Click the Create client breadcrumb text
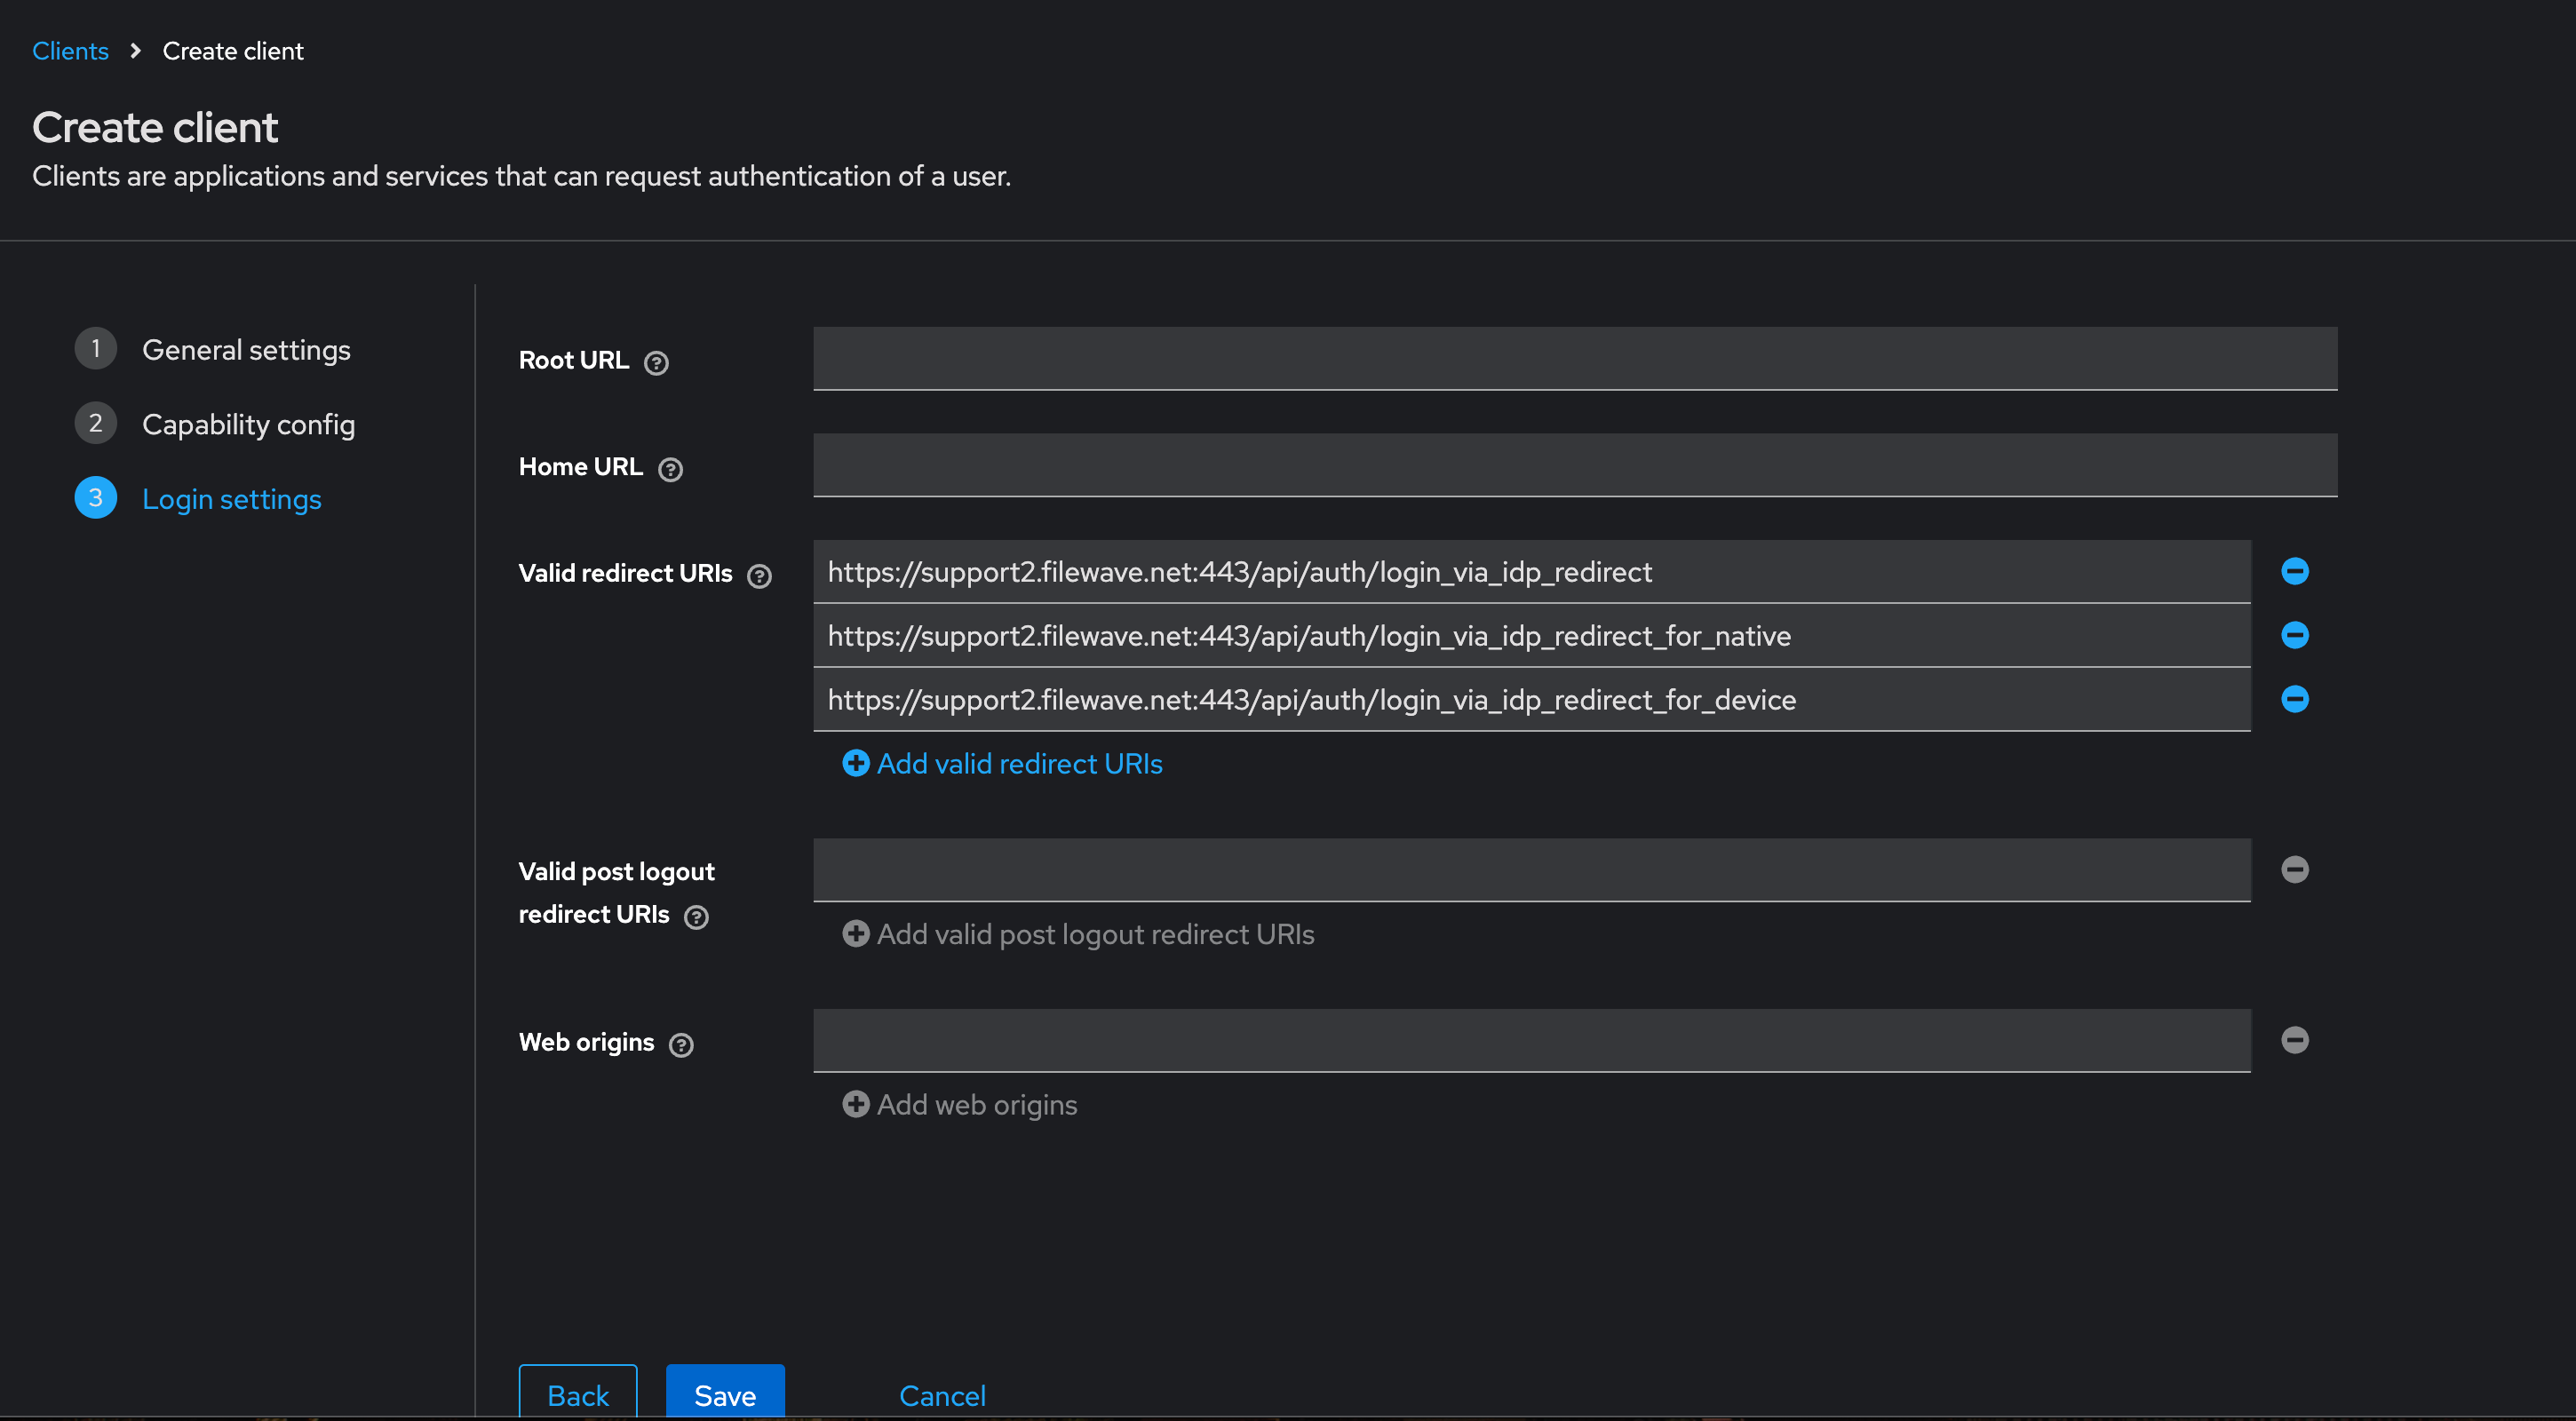Viewport: 2576px width, 1421px height. [233, 51]
